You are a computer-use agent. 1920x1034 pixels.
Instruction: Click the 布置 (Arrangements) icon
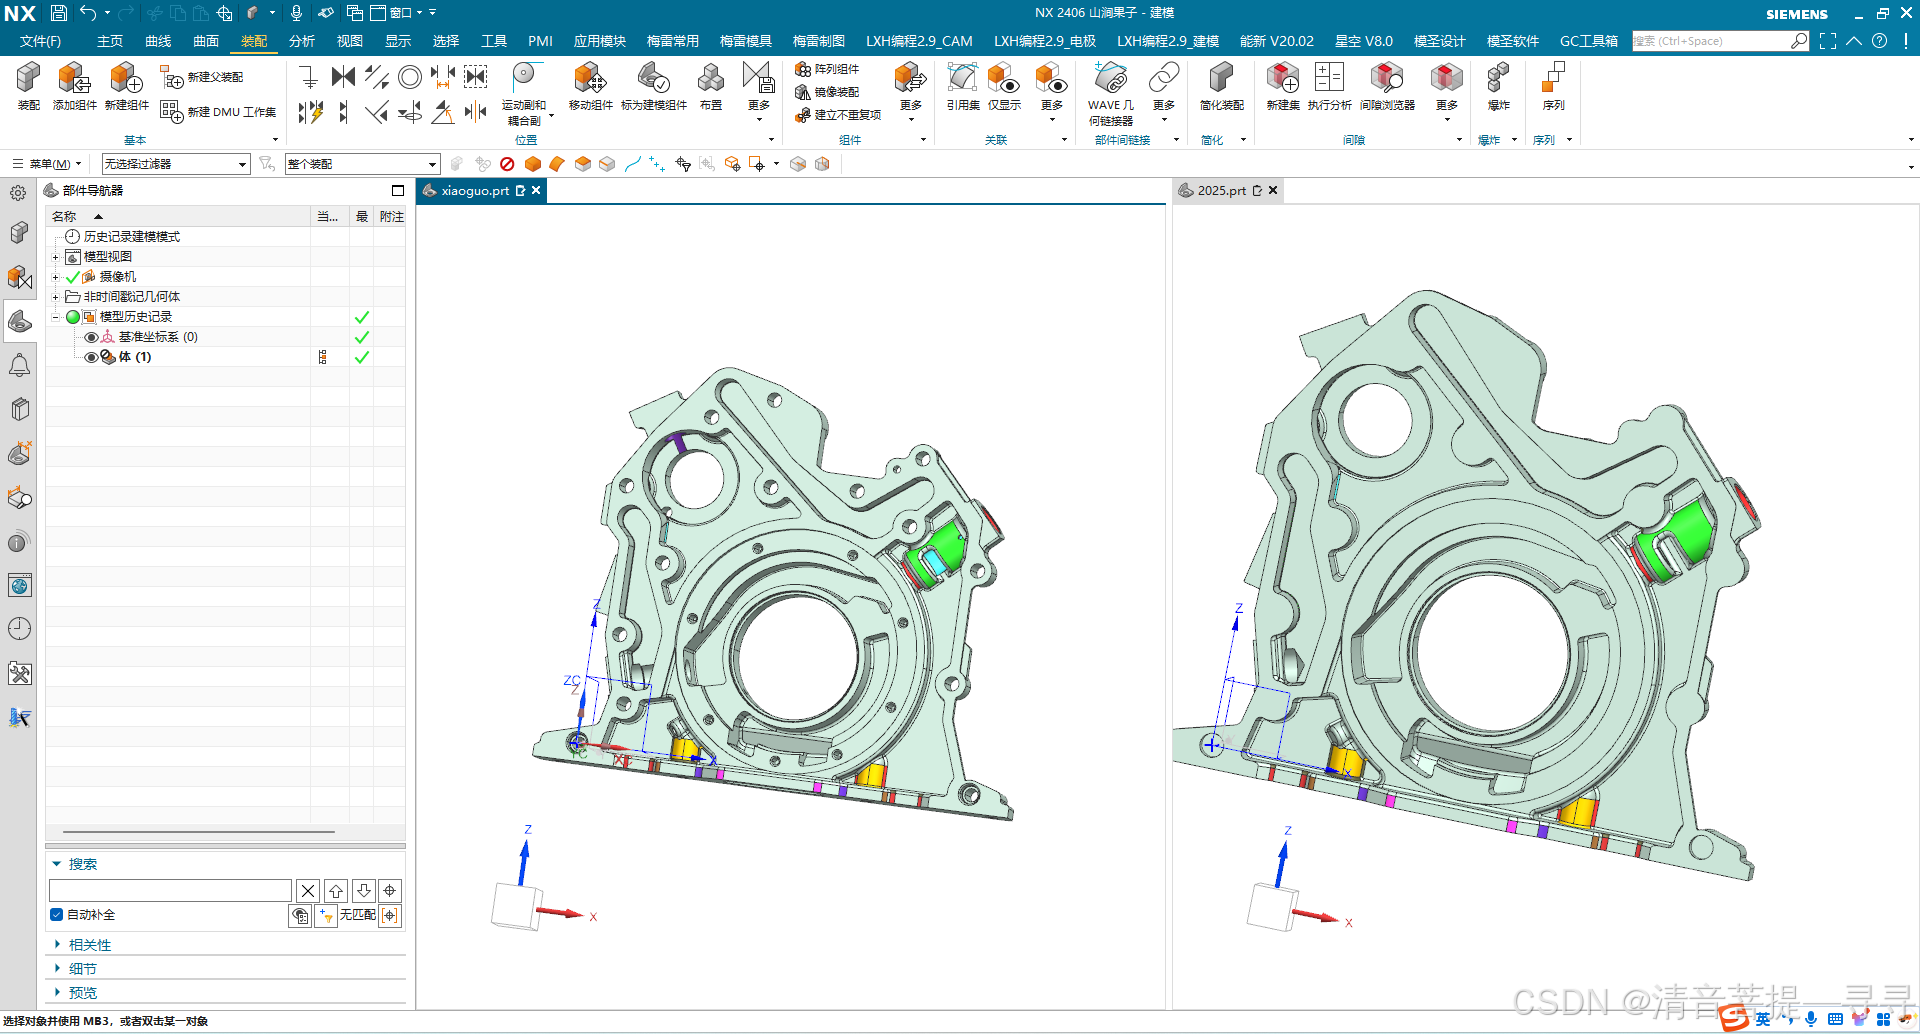[710, 78]
